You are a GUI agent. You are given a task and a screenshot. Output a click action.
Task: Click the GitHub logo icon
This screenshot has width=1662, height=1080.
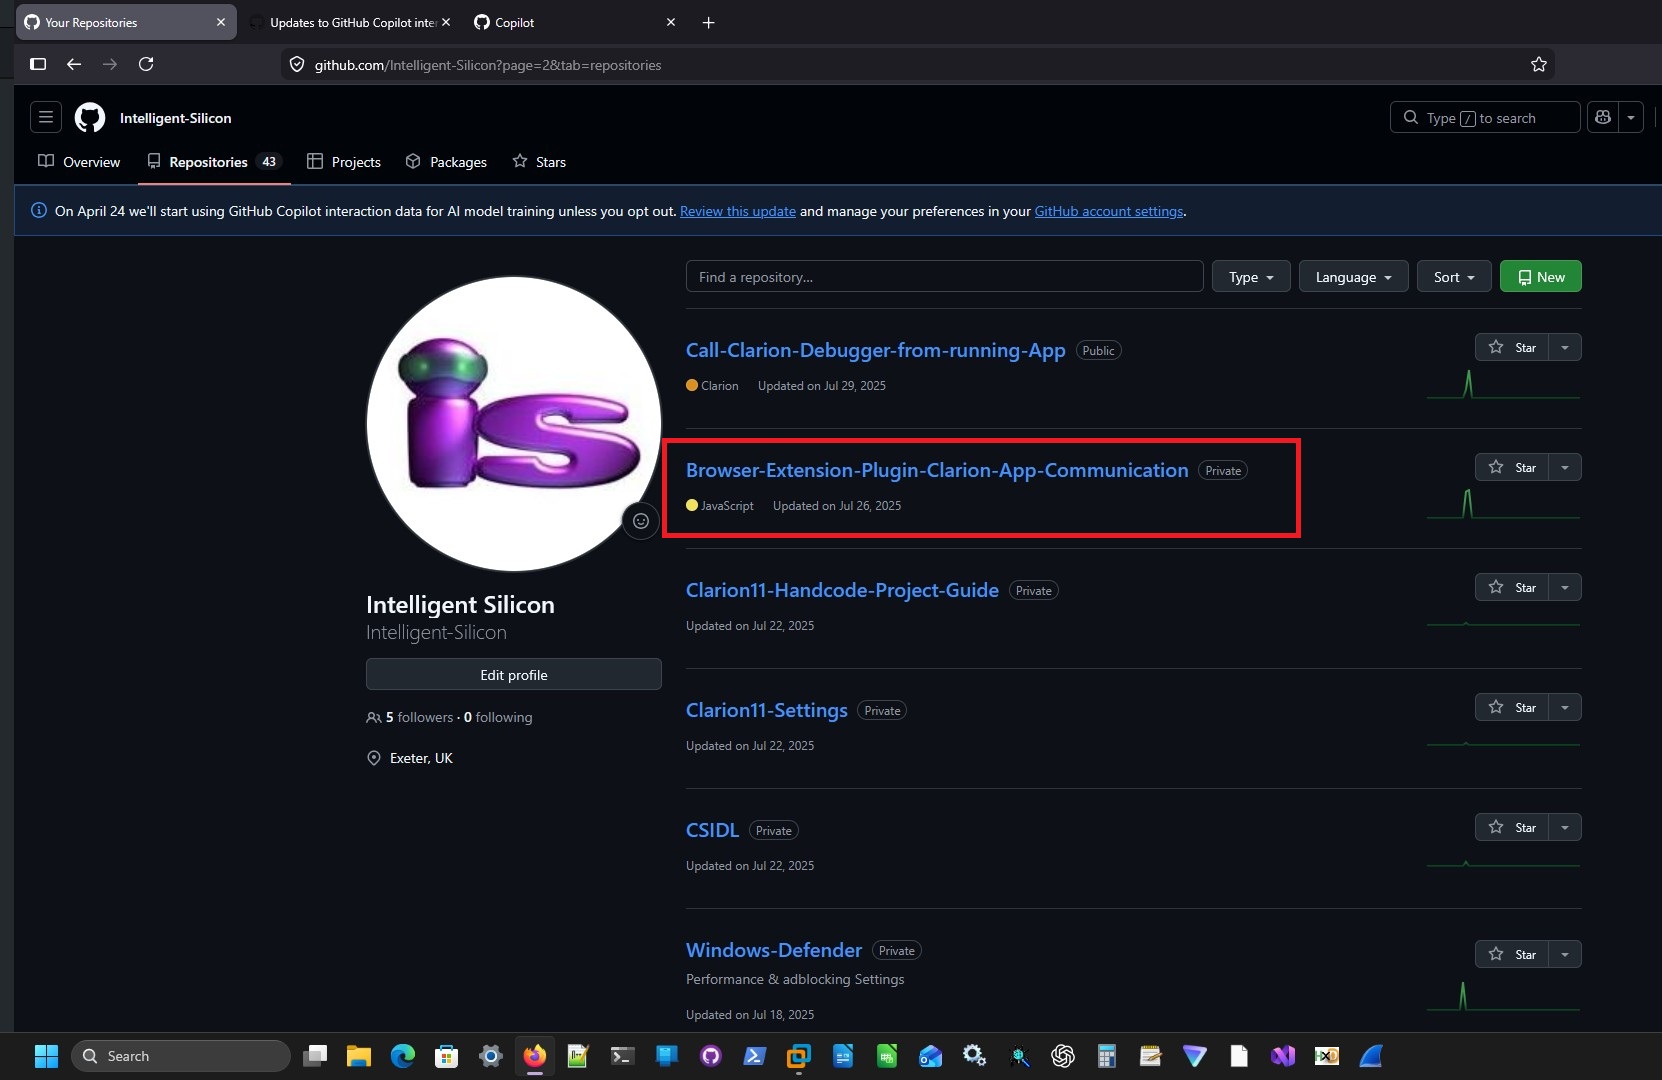90,117
